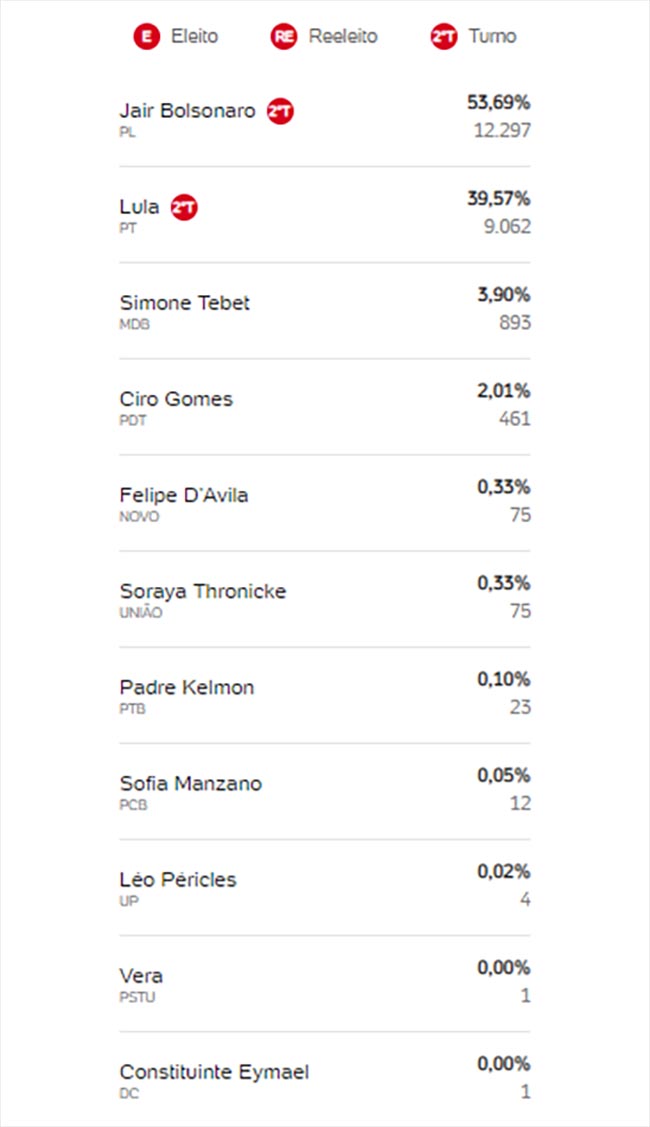Viewport: 650px width, 1127px height.
Task: Click the red E Eleito legend icon
Action: [x=146, y=37]
